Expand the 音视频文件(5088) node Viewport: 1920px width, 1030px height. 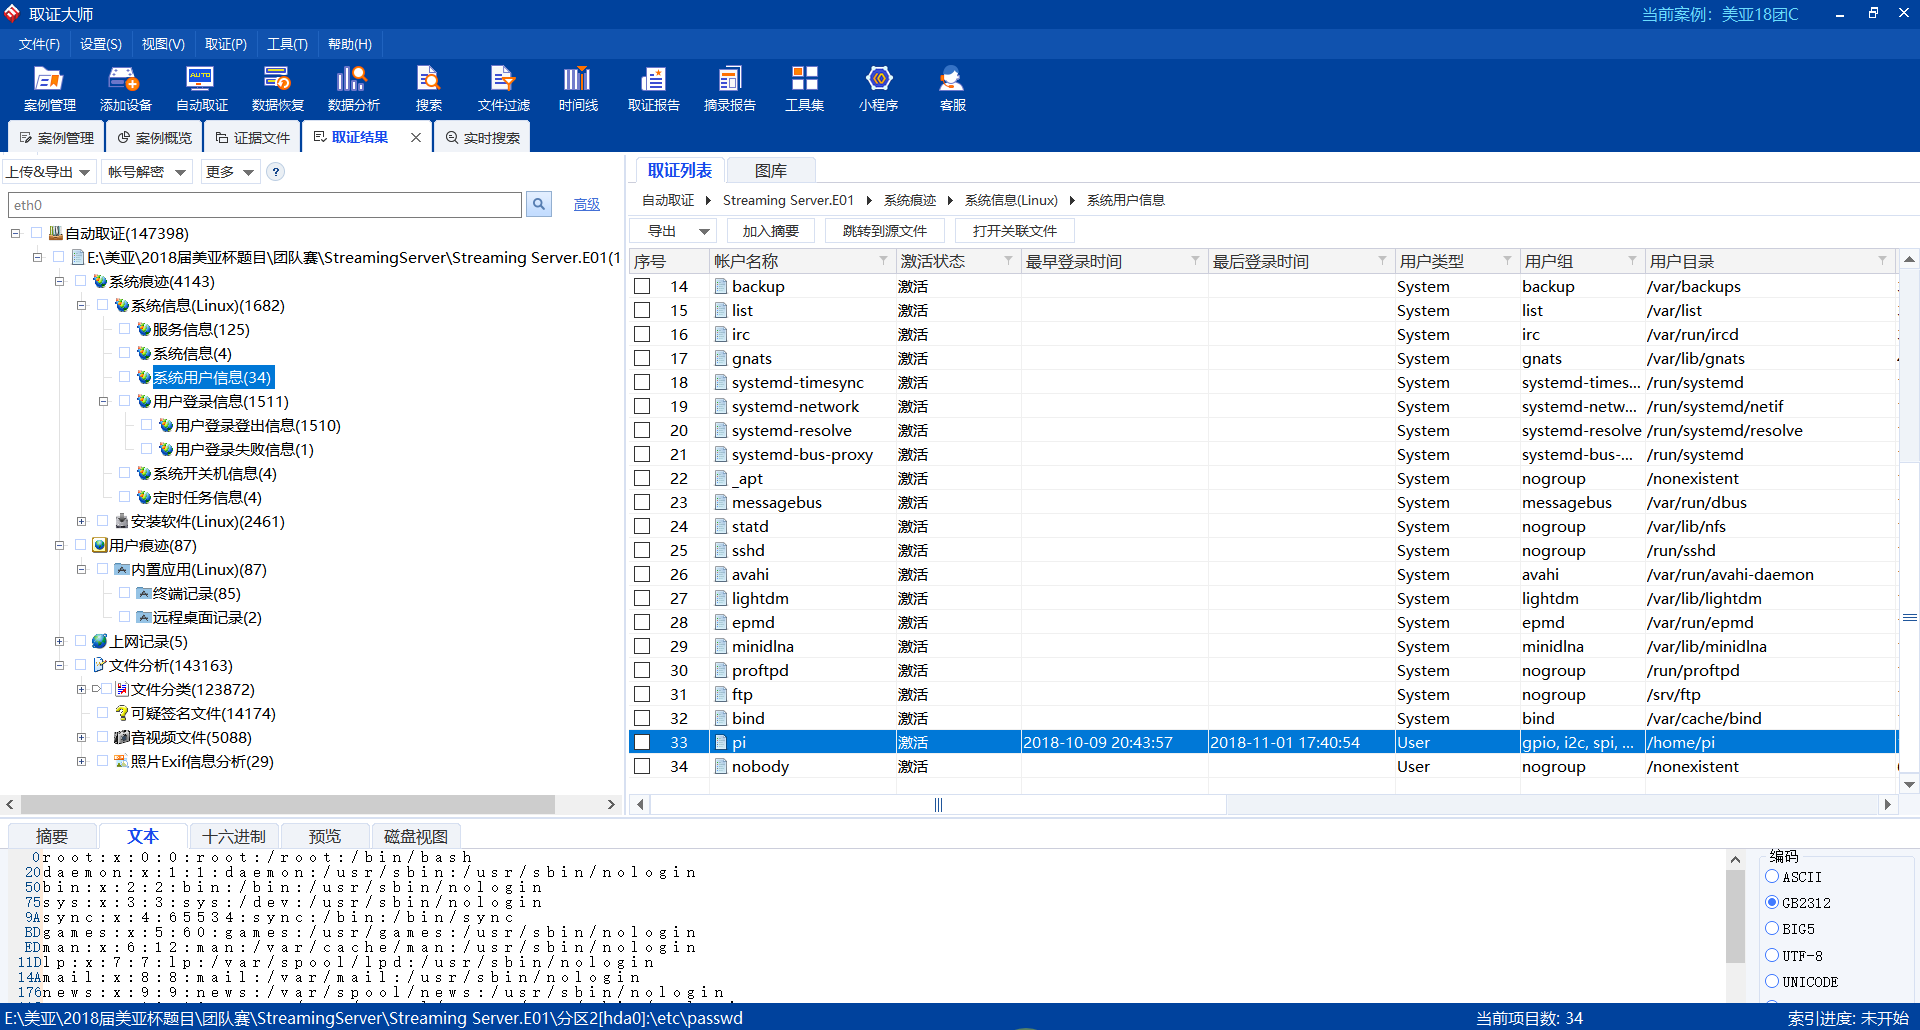coord(81,737)
